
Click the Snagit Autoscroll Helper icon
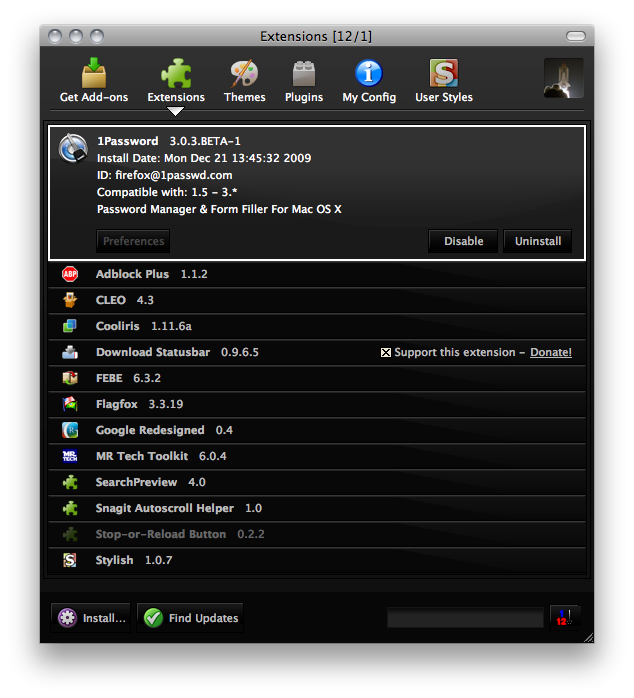70,508
